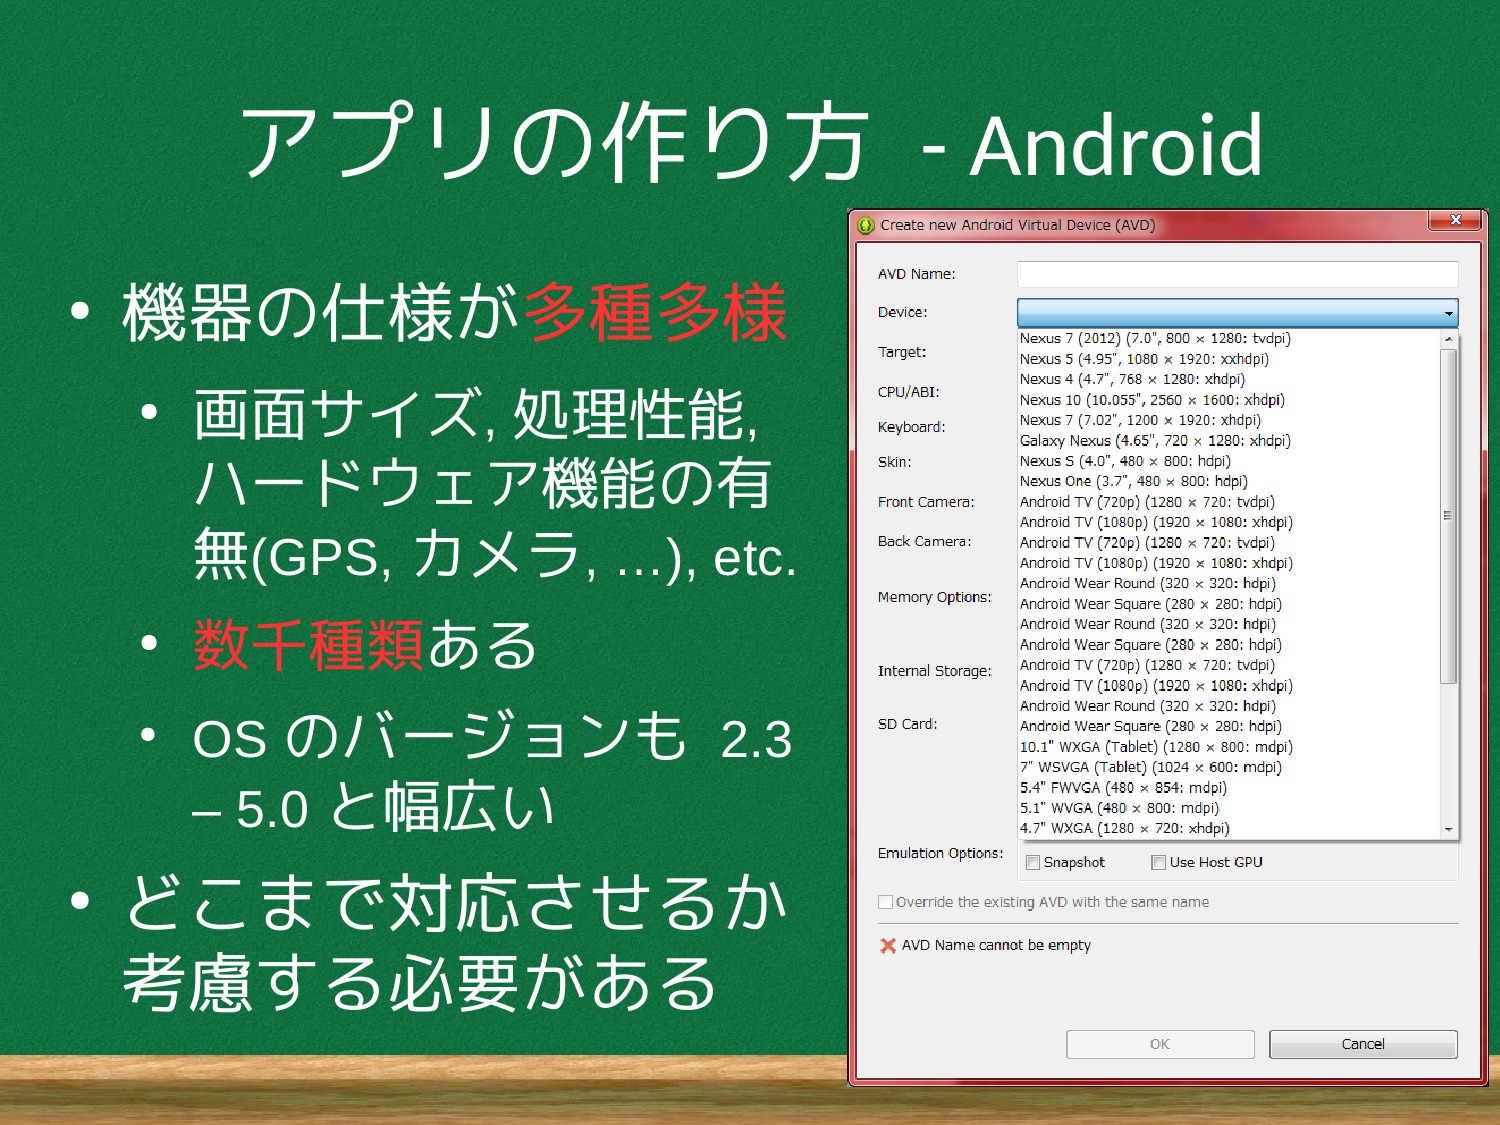Focus the AVD Name input field

(x=1237, y=274)
